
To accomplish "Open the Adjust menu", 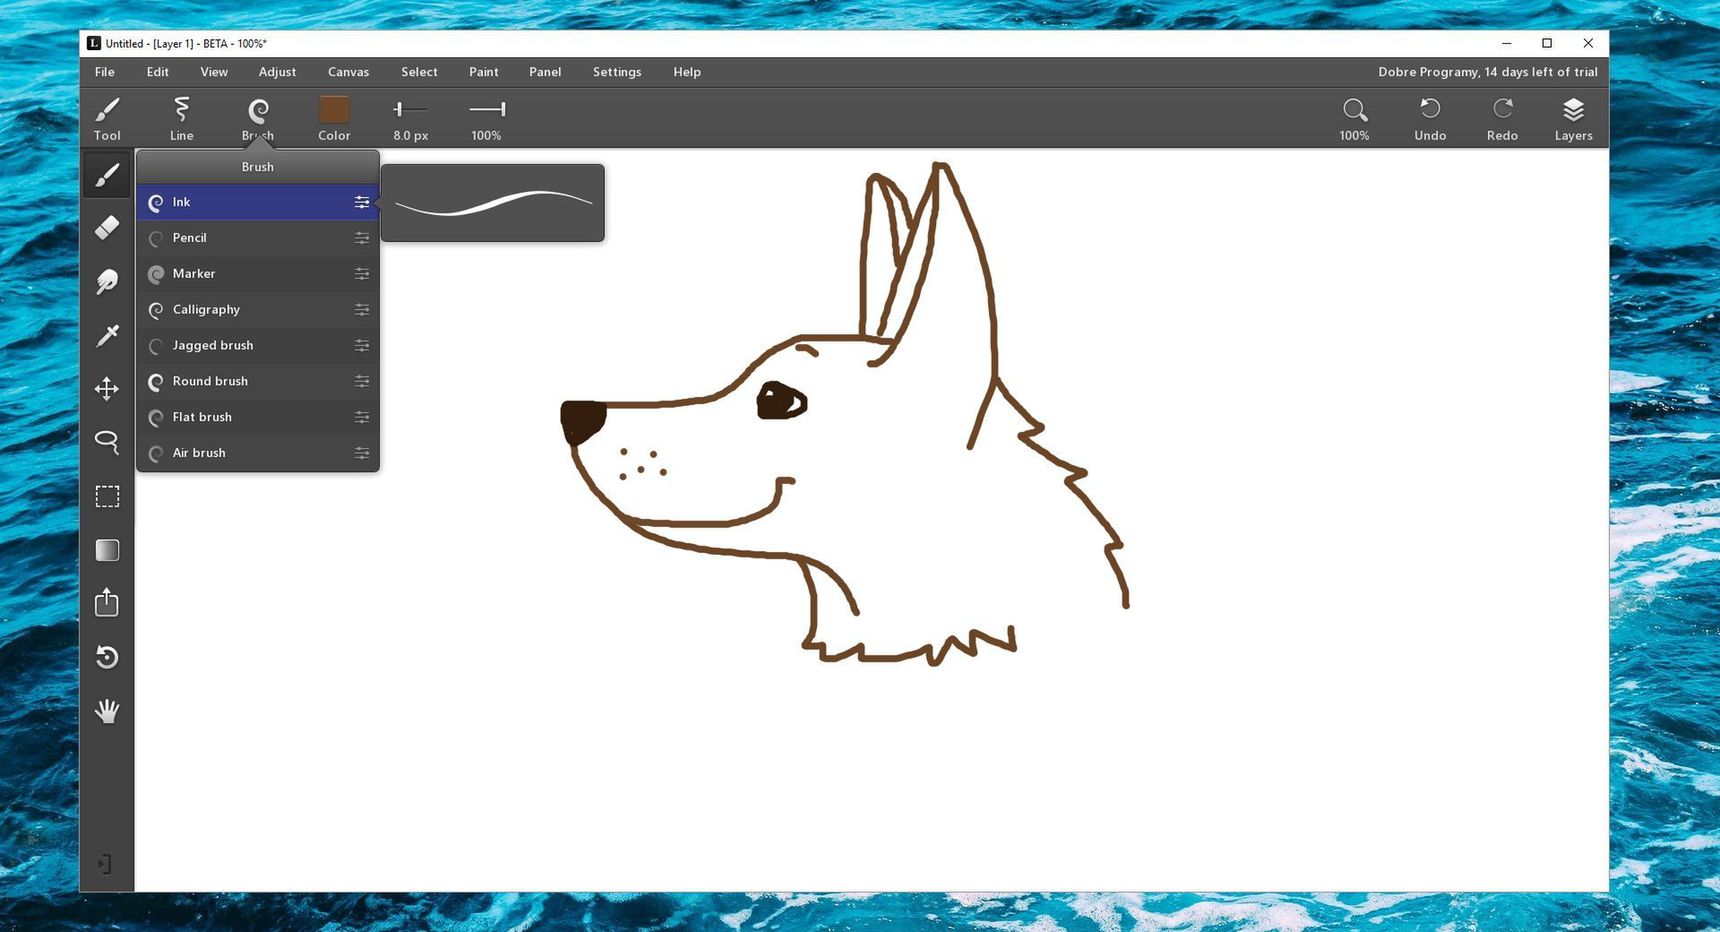I will pos(277,72).
